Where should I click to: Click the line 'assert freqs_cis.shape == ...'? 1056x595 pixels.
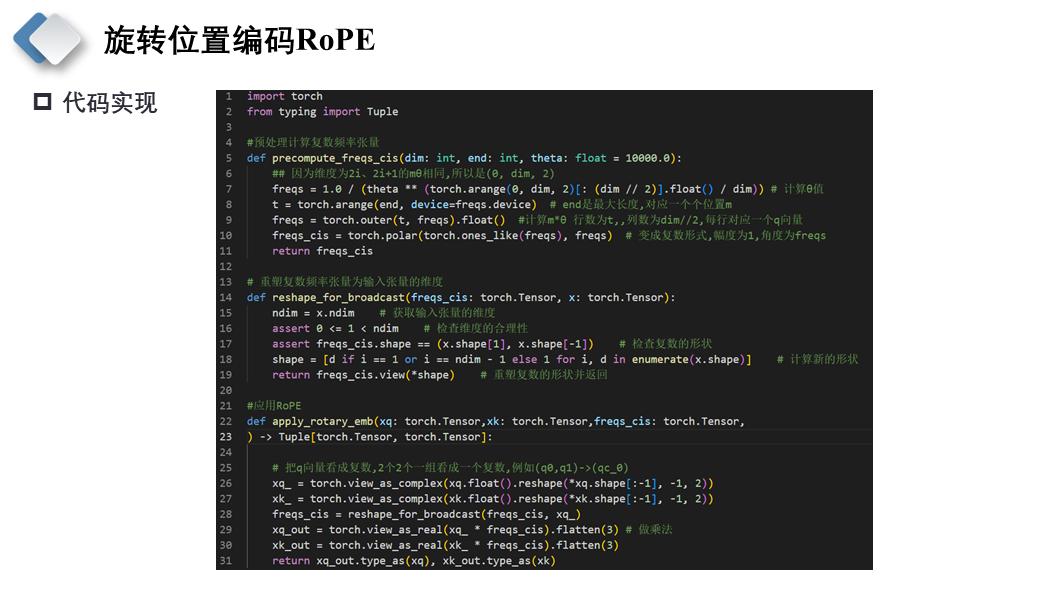(x=492, y=344)
